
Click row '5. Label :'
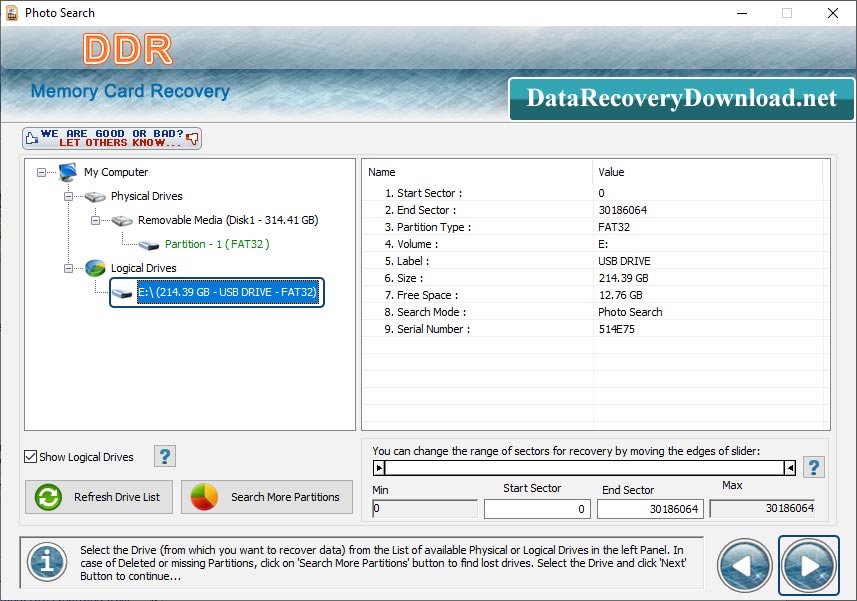595,261
